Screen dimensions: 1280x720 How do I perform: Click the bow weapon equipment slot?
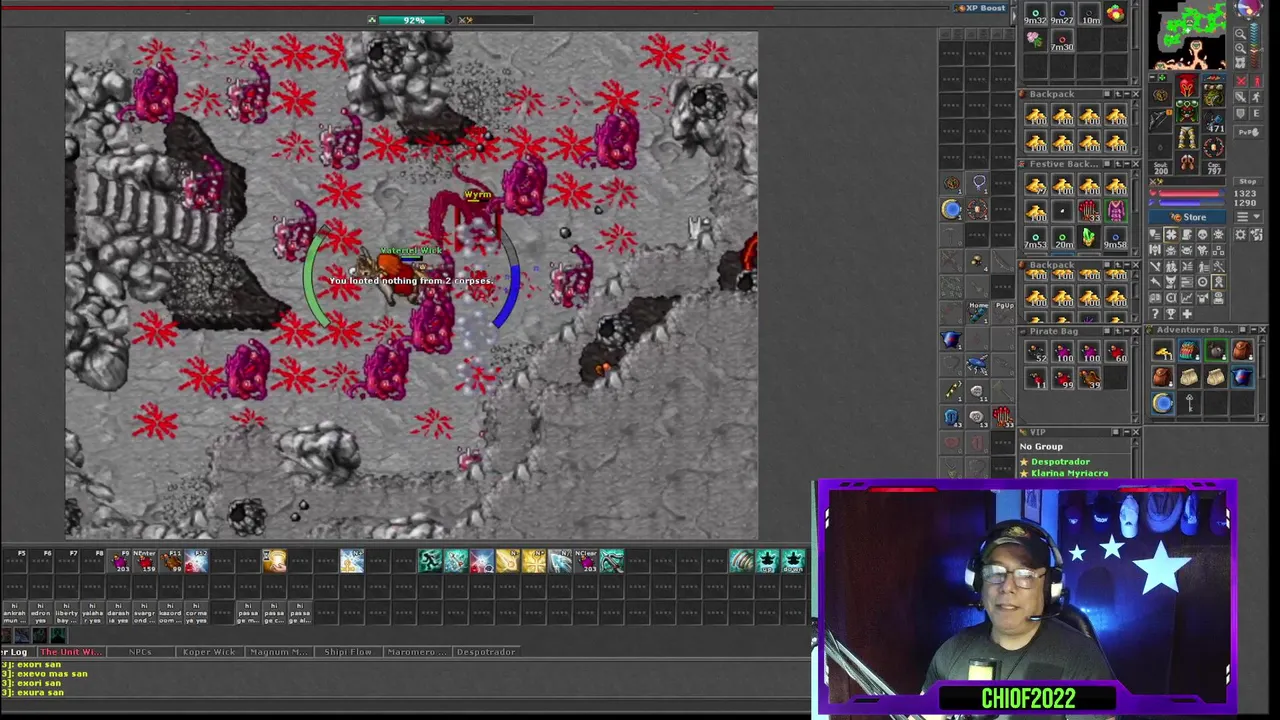pos(1160,120)
